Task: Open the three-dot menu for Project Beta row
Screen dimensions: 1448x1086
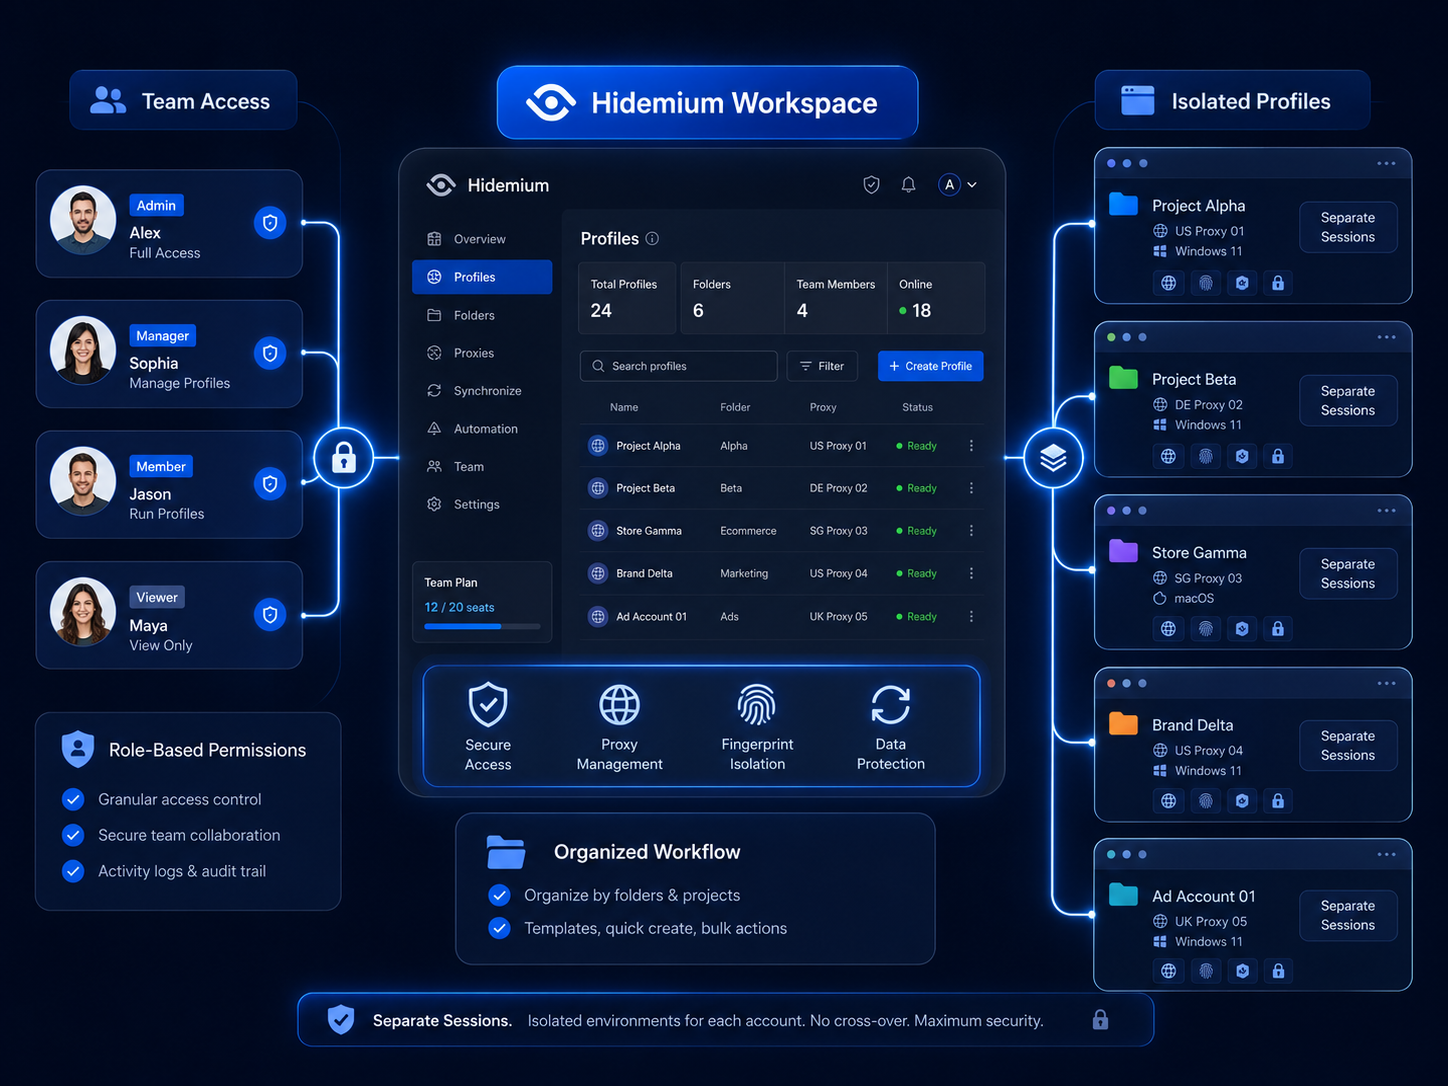Action: point(971,488)
